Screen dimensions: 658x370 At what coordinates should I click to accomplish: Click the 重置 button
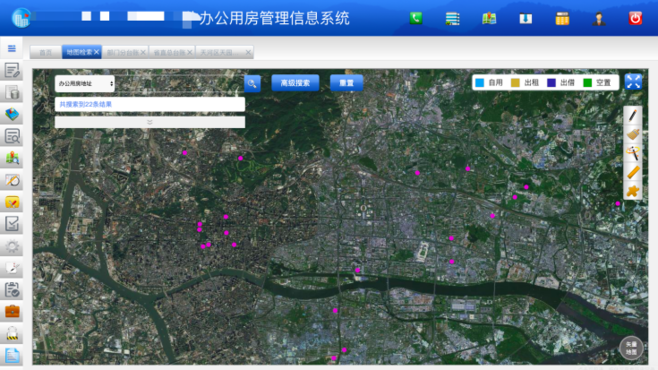click(x=346, y=83)
